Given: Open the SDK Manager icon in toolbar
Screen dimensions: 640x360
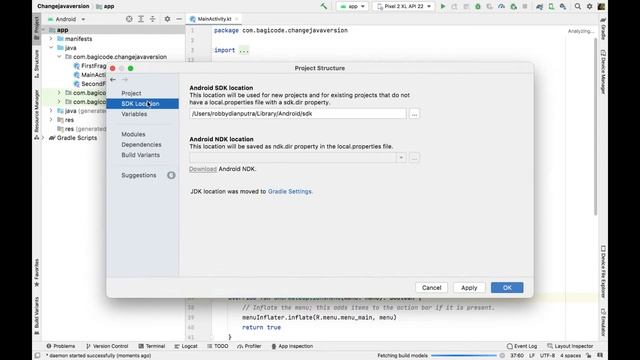Looking at the screenshot, I should (563, 6).
